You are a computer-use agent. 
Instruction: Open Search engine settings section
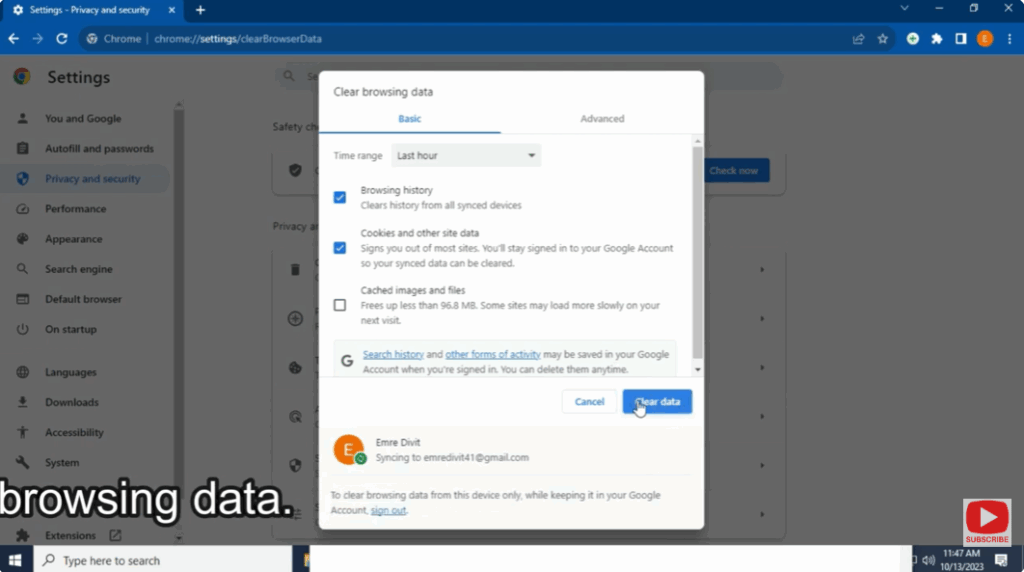click(78, 268)
